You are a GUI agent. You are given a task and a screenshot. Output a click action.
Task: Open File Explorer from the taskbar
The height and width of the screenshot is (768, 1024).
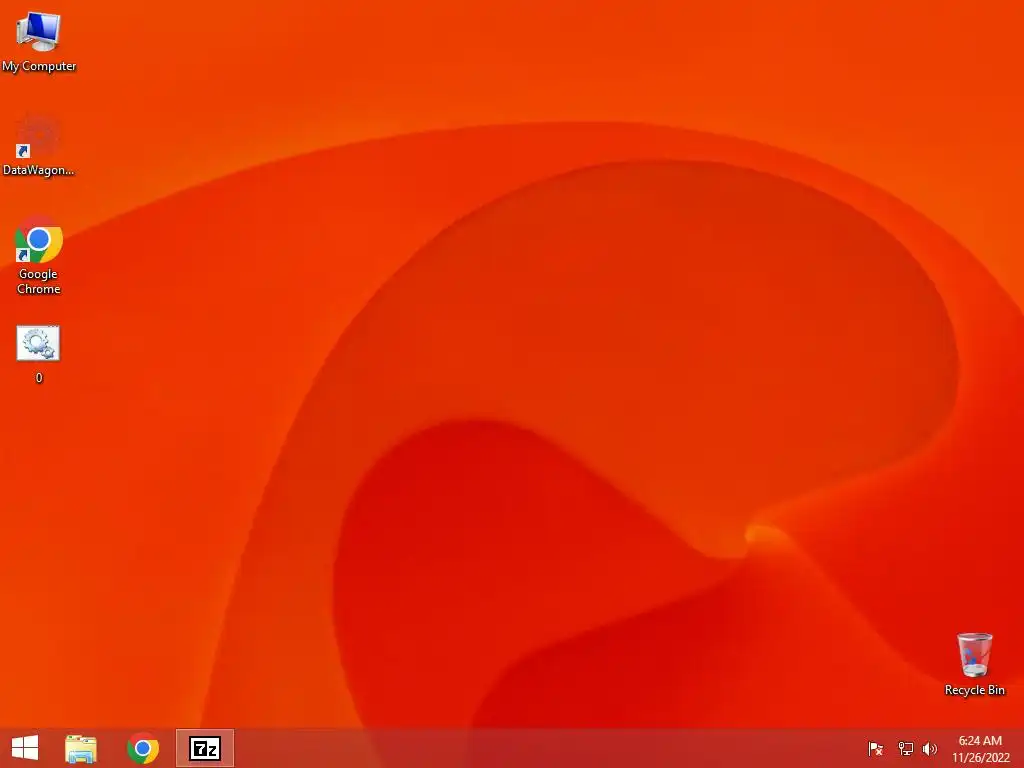[x=81, y=749]
